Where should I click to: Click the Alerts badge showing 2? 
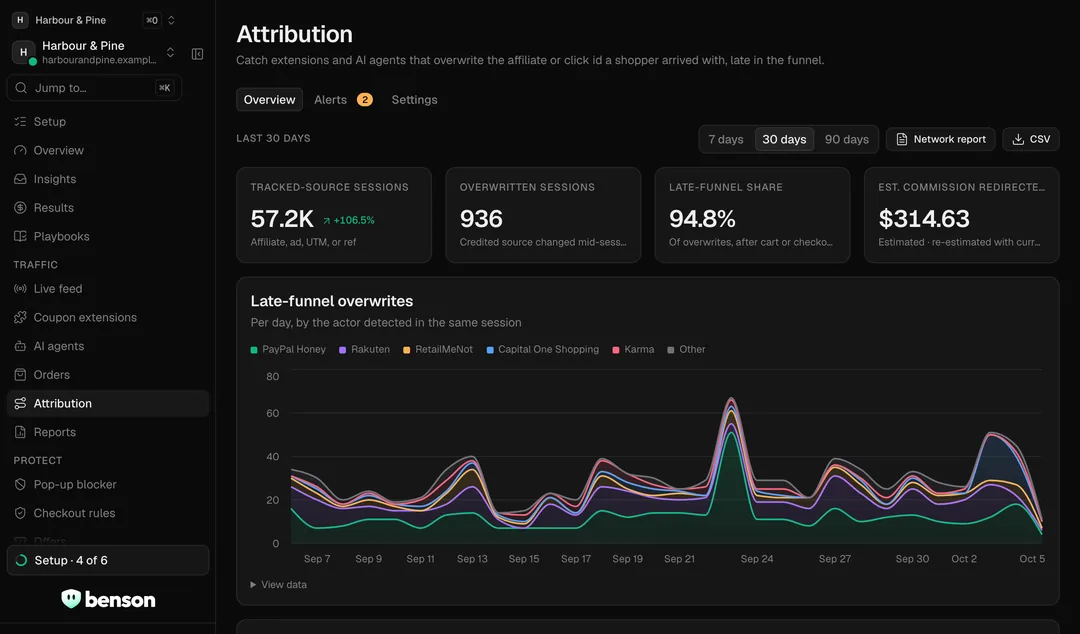pos(364,100)
